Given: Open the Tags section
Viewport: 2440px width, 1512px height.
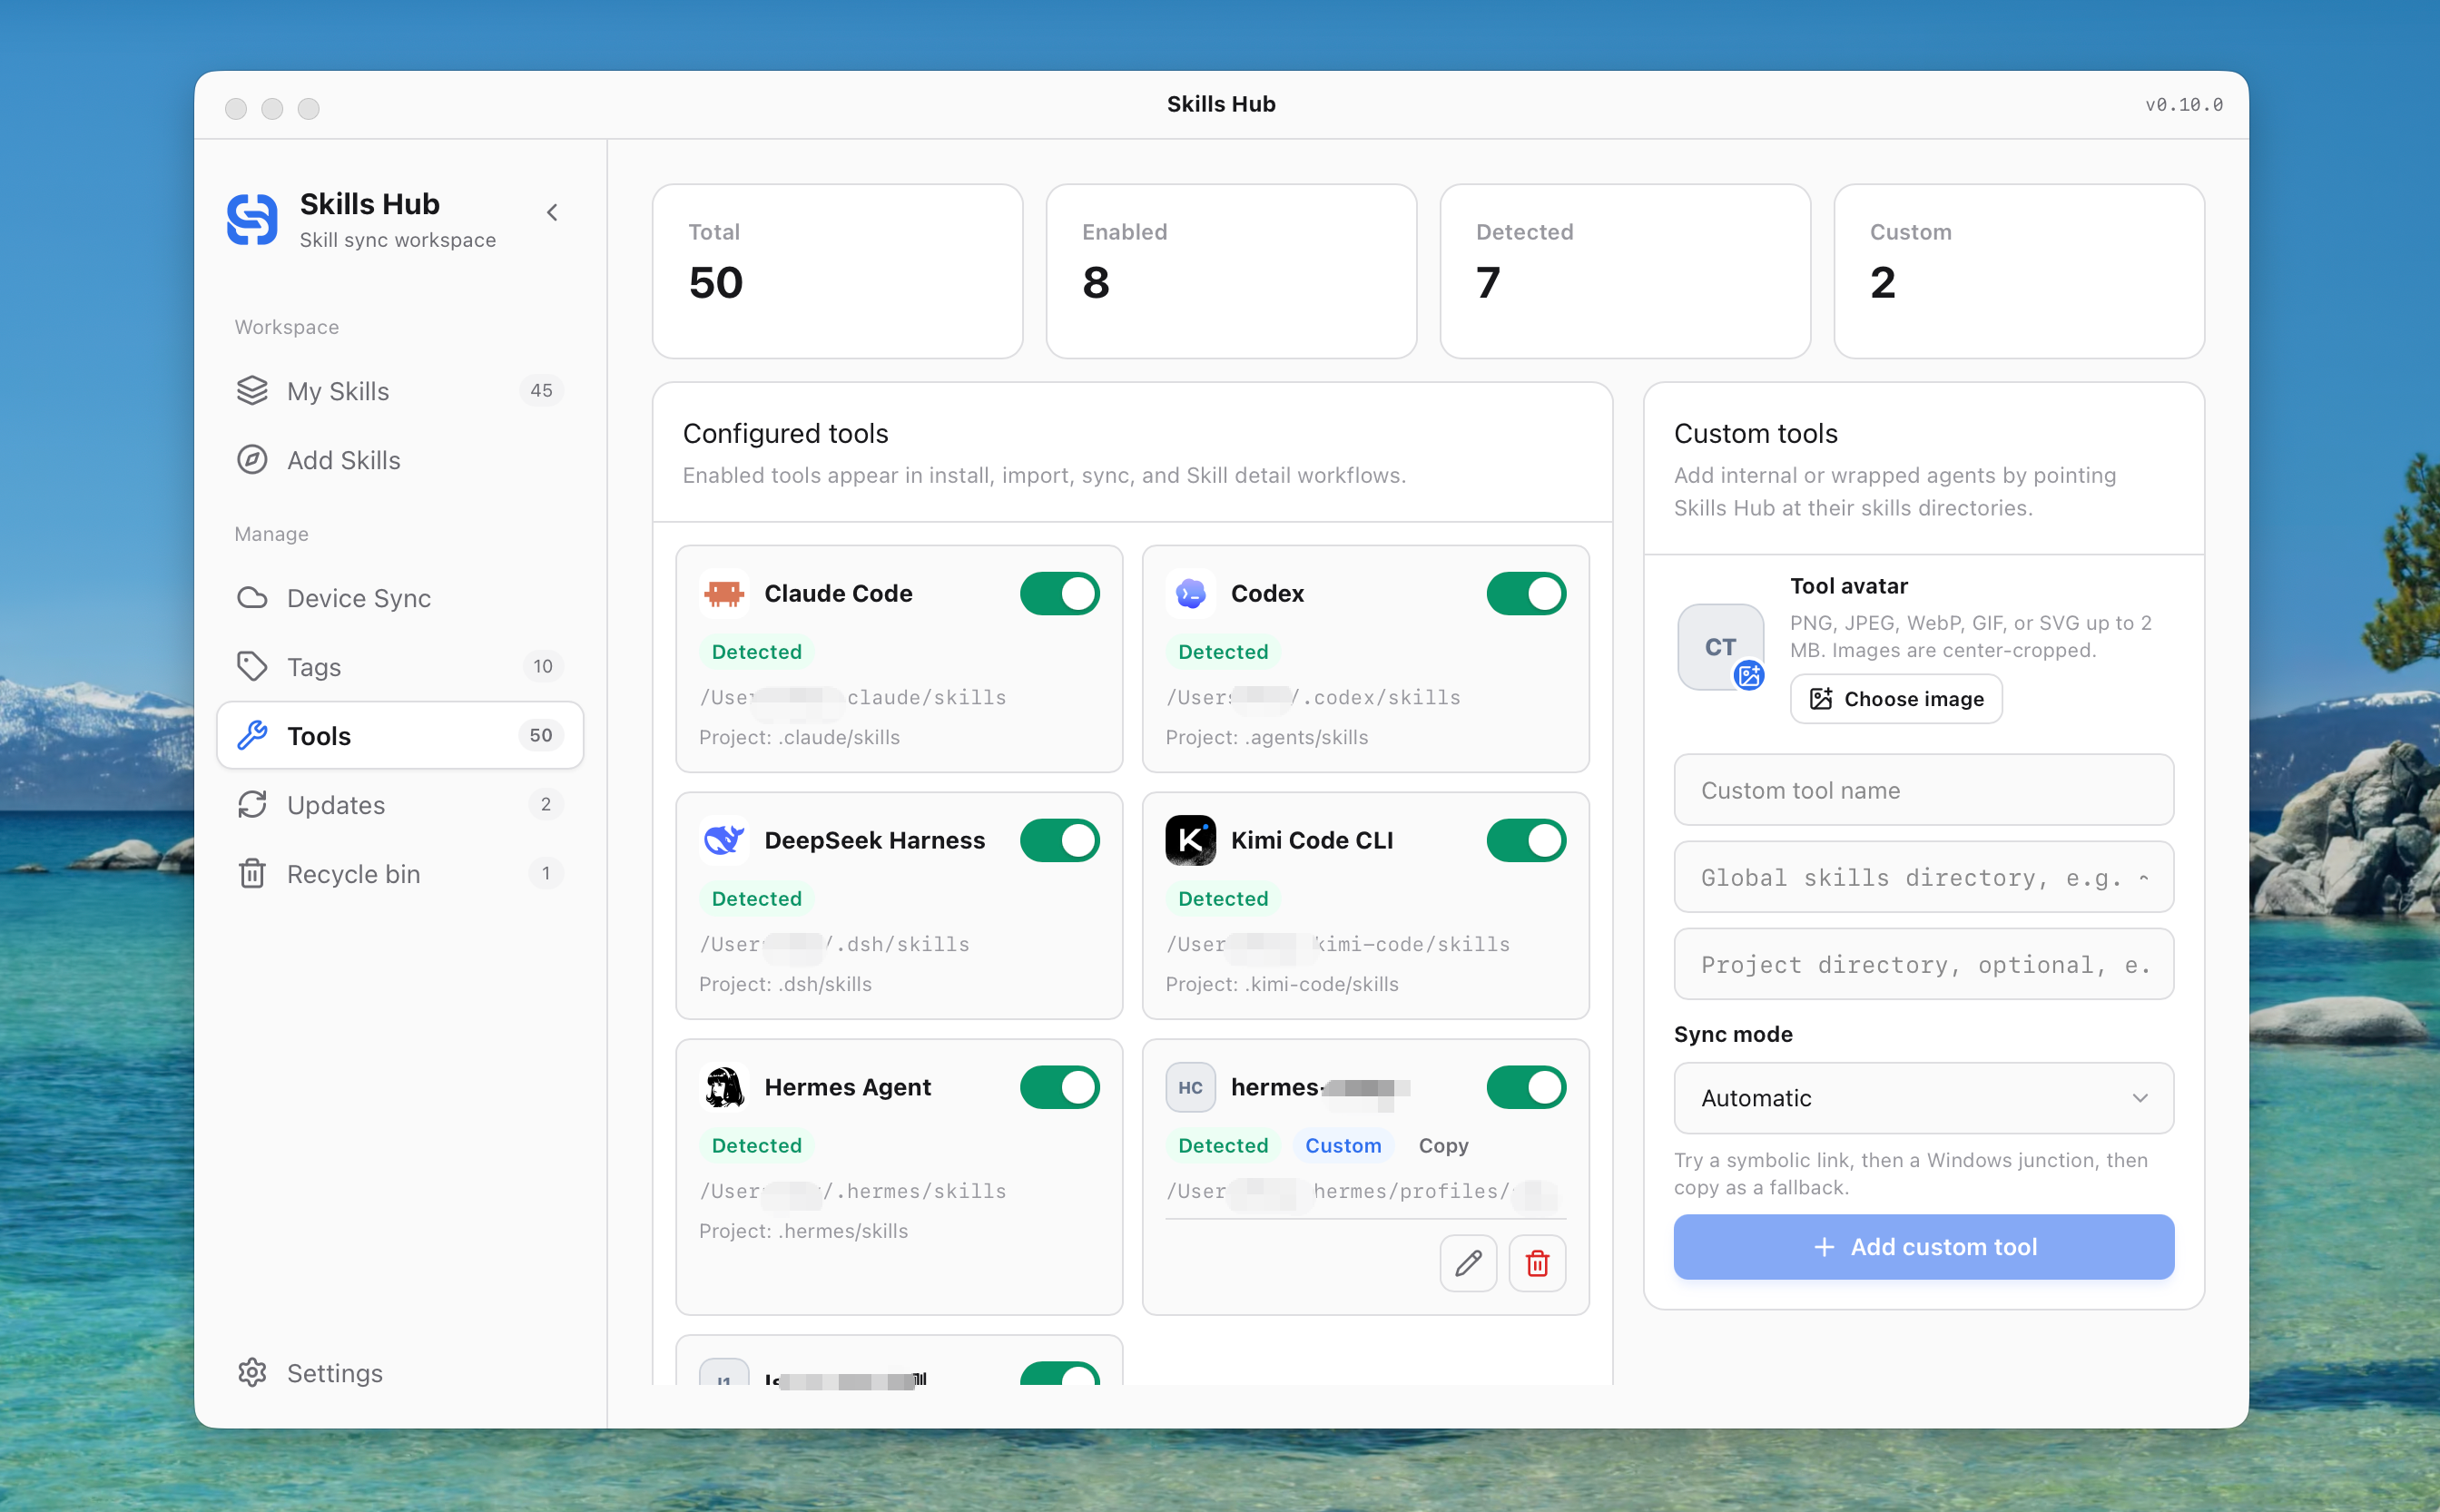Looking at the screenshot, I should click(399, 667).
